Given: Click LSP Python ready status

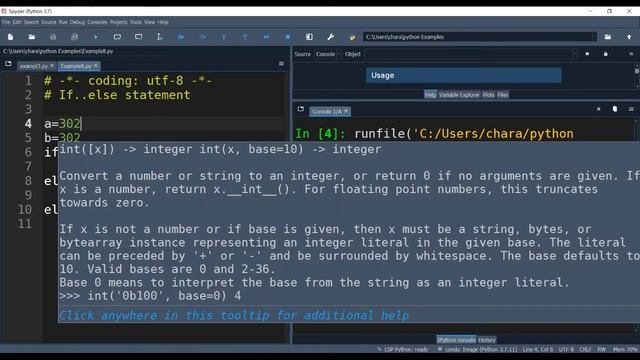Looking at the screenshot, I should (403, 349).
